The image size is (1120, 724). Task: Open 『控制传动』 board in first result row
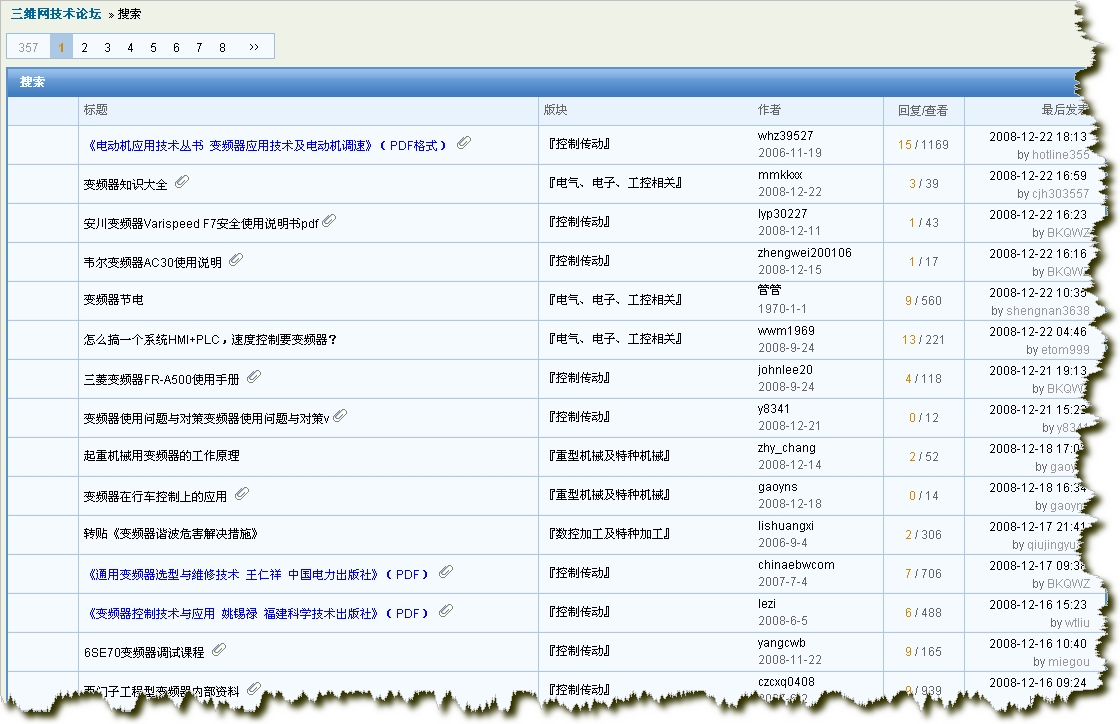pos(579,144)
